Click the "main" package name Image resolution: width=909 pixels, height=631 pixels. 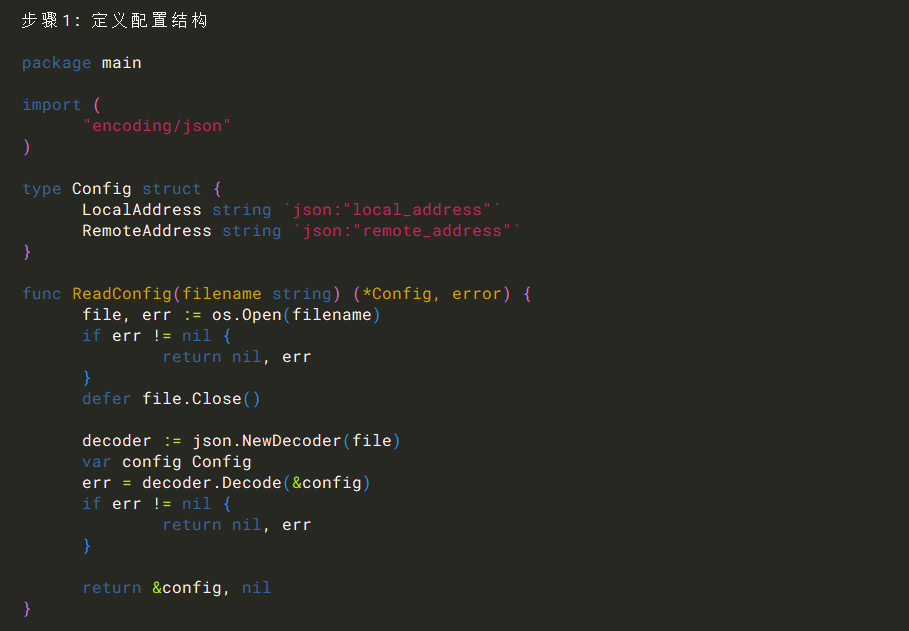click(x=121, y=63)
